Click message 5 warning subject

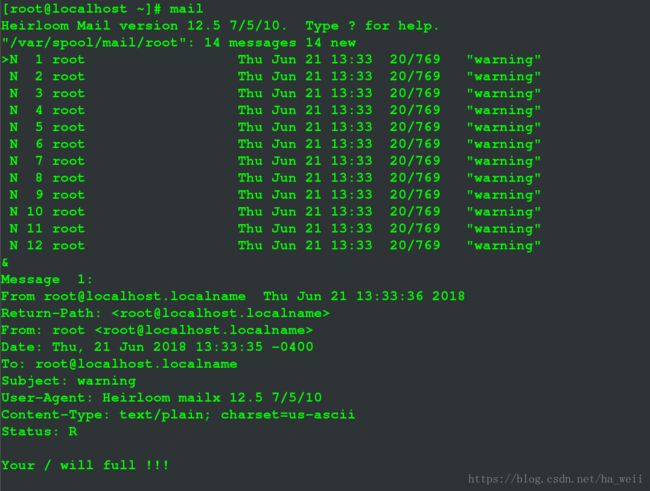504,127
